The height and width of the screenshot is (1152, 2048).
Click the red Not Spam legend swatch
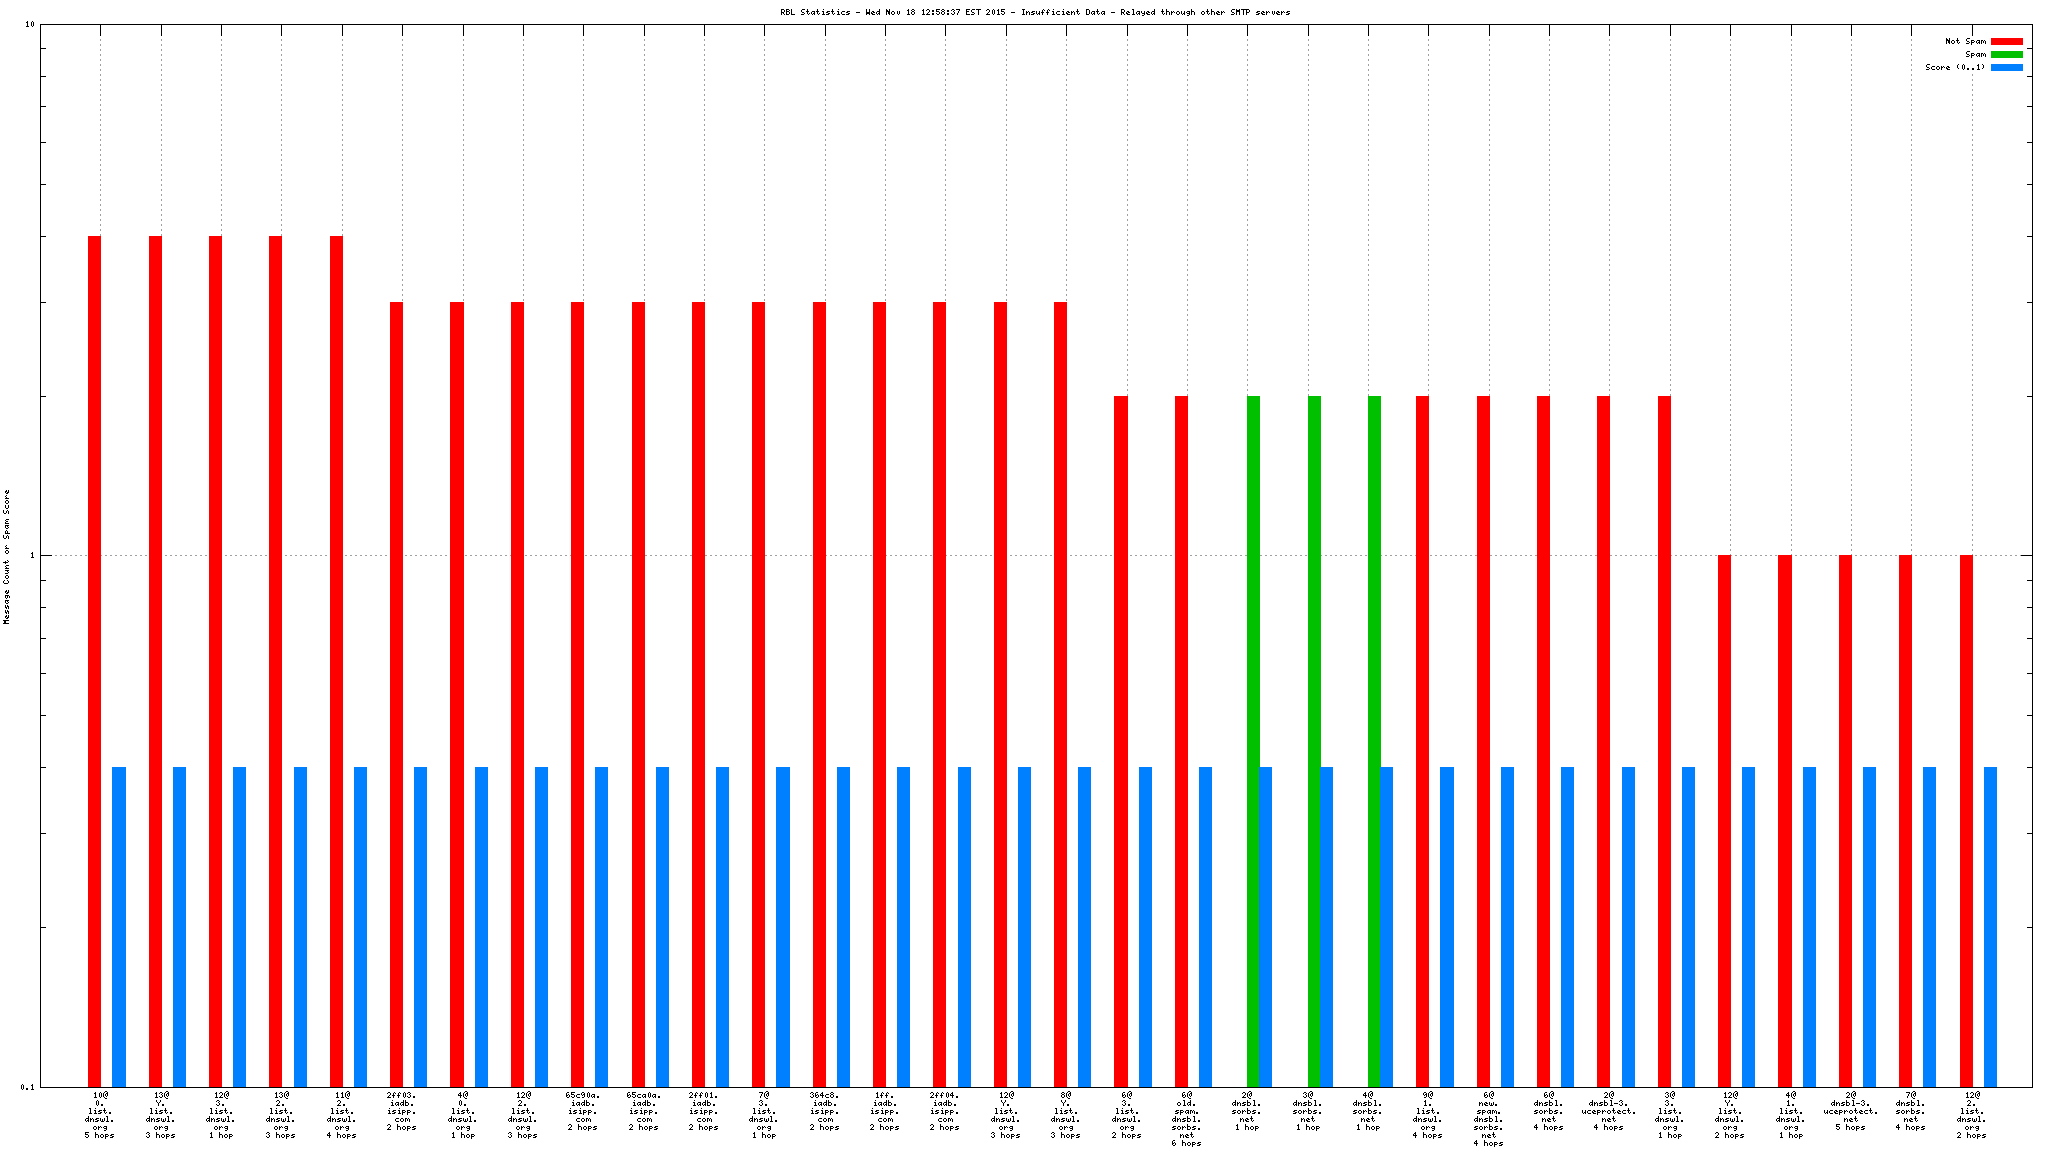point(2006,41)
